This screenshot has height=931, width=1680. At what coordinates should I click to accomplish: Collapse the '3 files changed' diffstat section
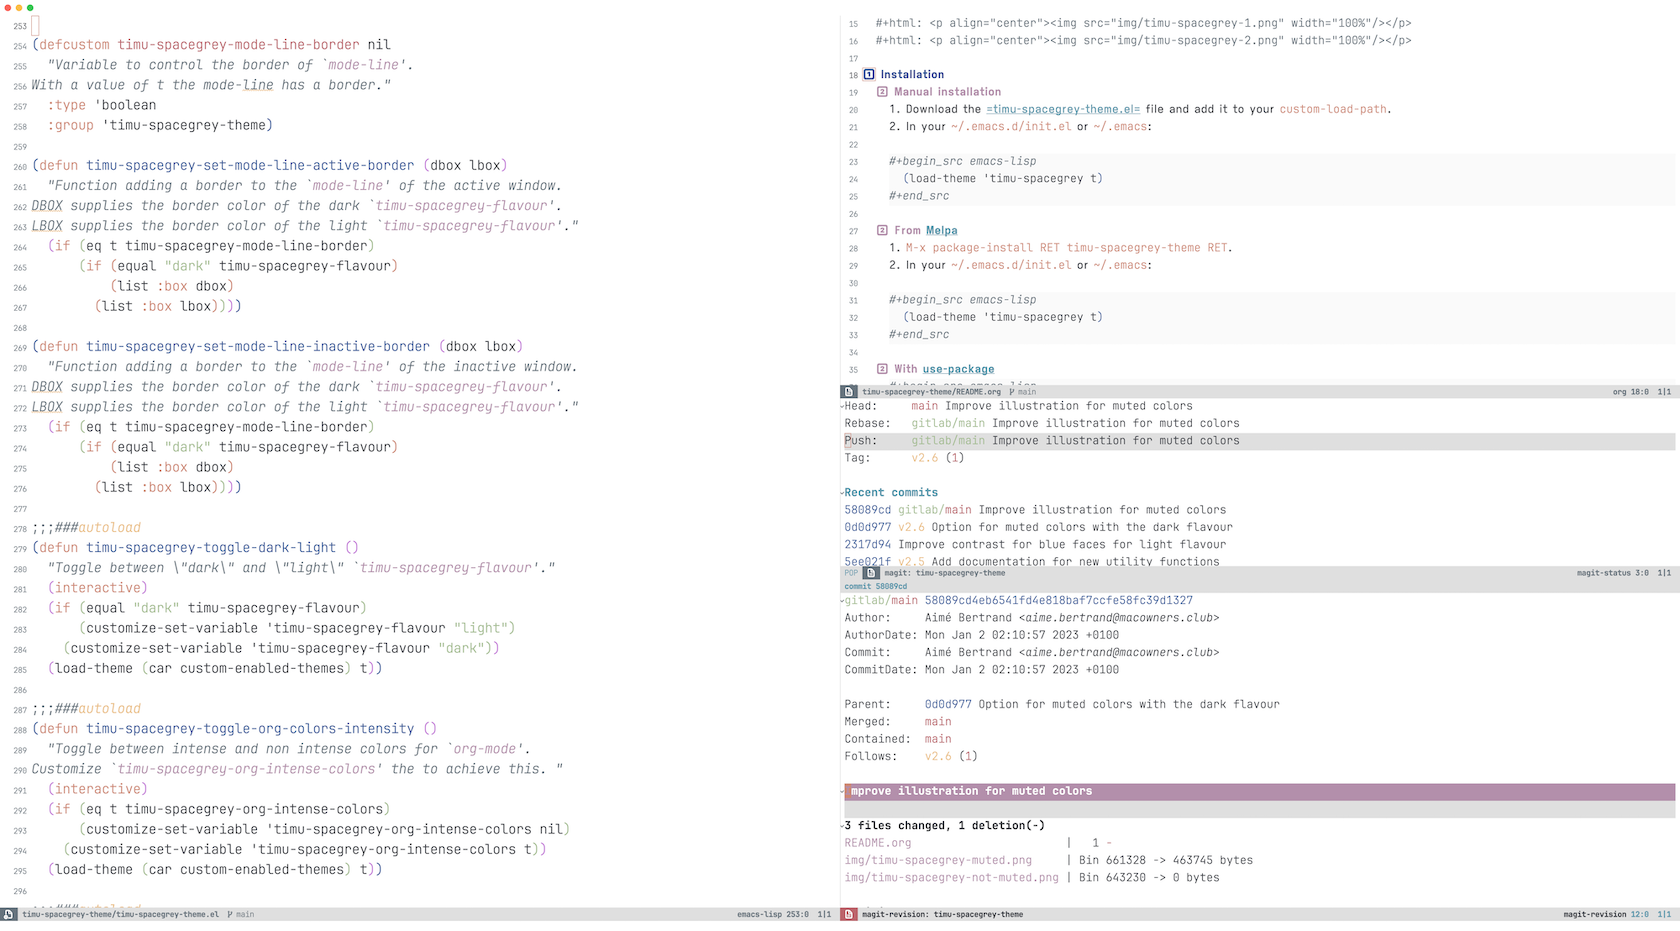pos(842,826)
